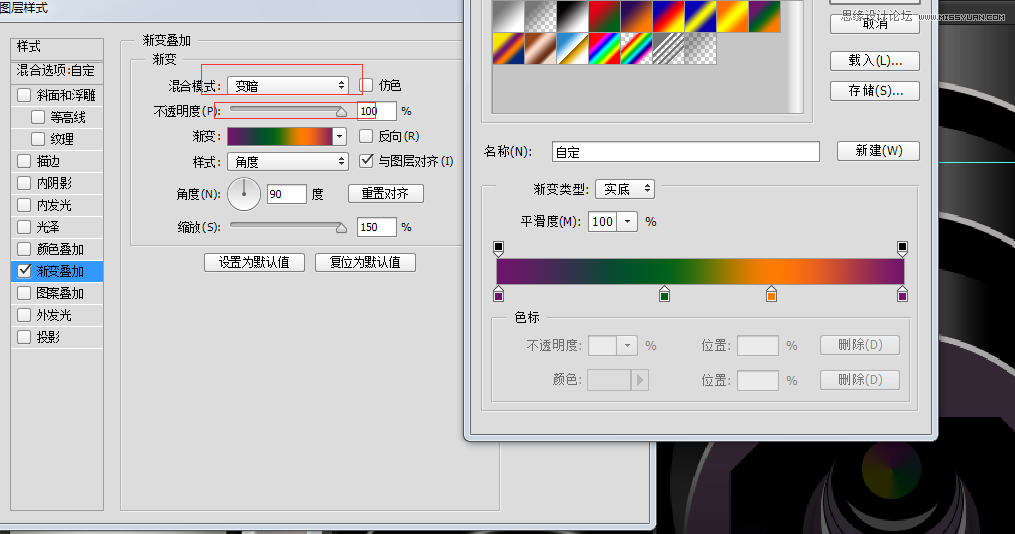Click the preset list vertical scrollbar
This screenshot has width=1015, height=534.
[794, 56]
